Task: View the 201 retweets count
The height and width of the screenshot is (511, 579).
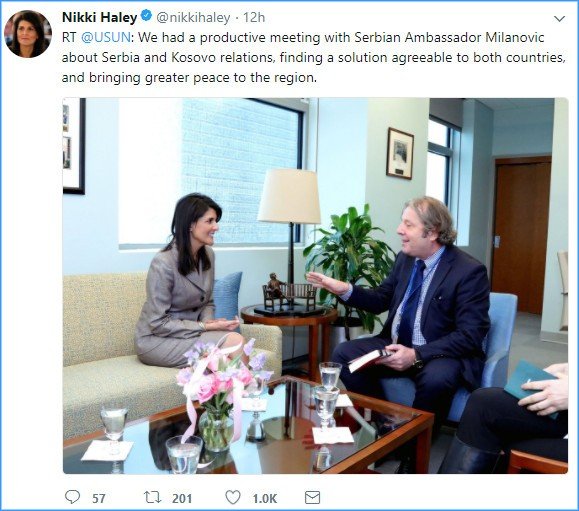Action: 182,498
